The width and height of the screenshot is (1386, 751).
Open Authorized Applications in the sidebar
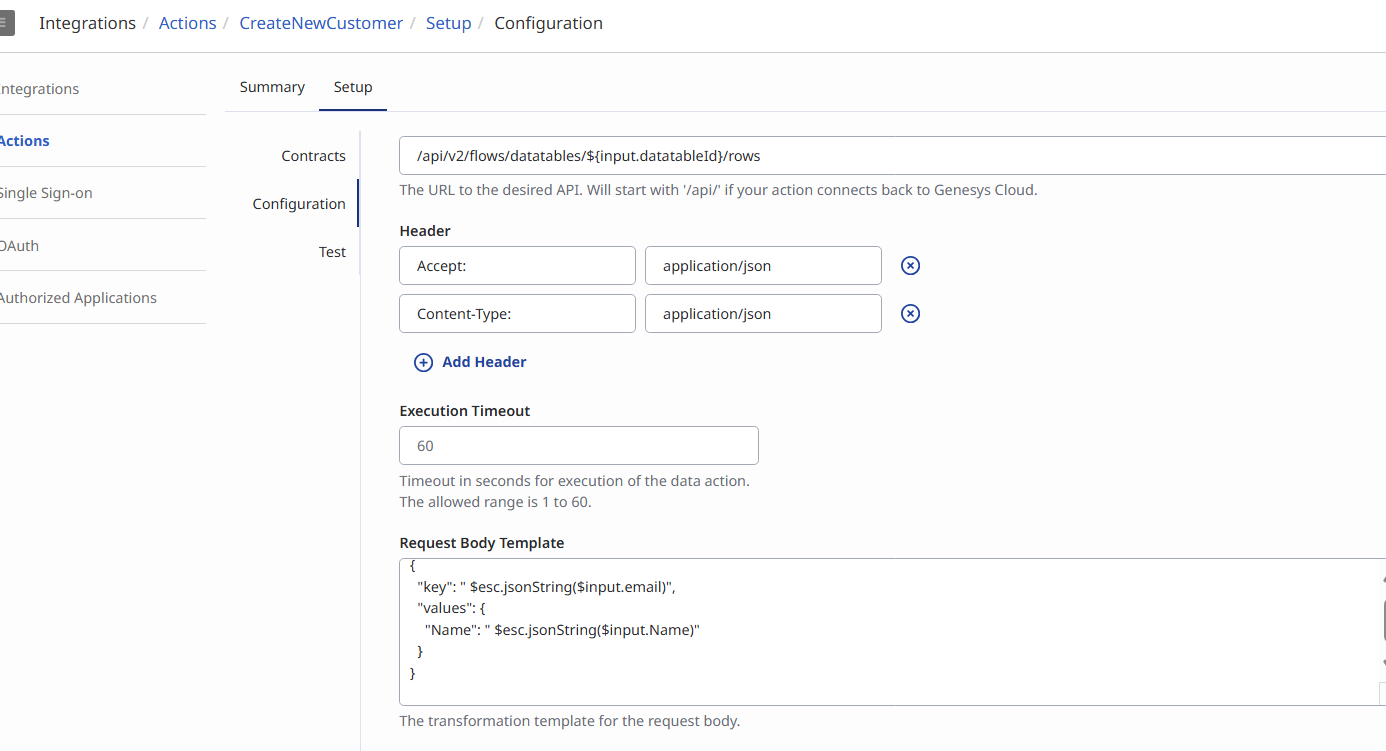(x=78, y=298)
